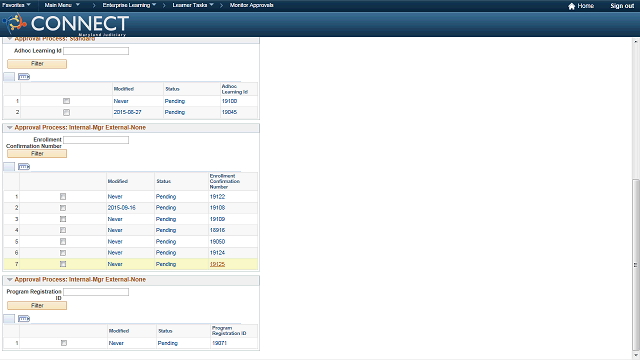Check the box for Program Registration 19071
Viewport: 640px width, 360px height.
click(x=64, y=343)
